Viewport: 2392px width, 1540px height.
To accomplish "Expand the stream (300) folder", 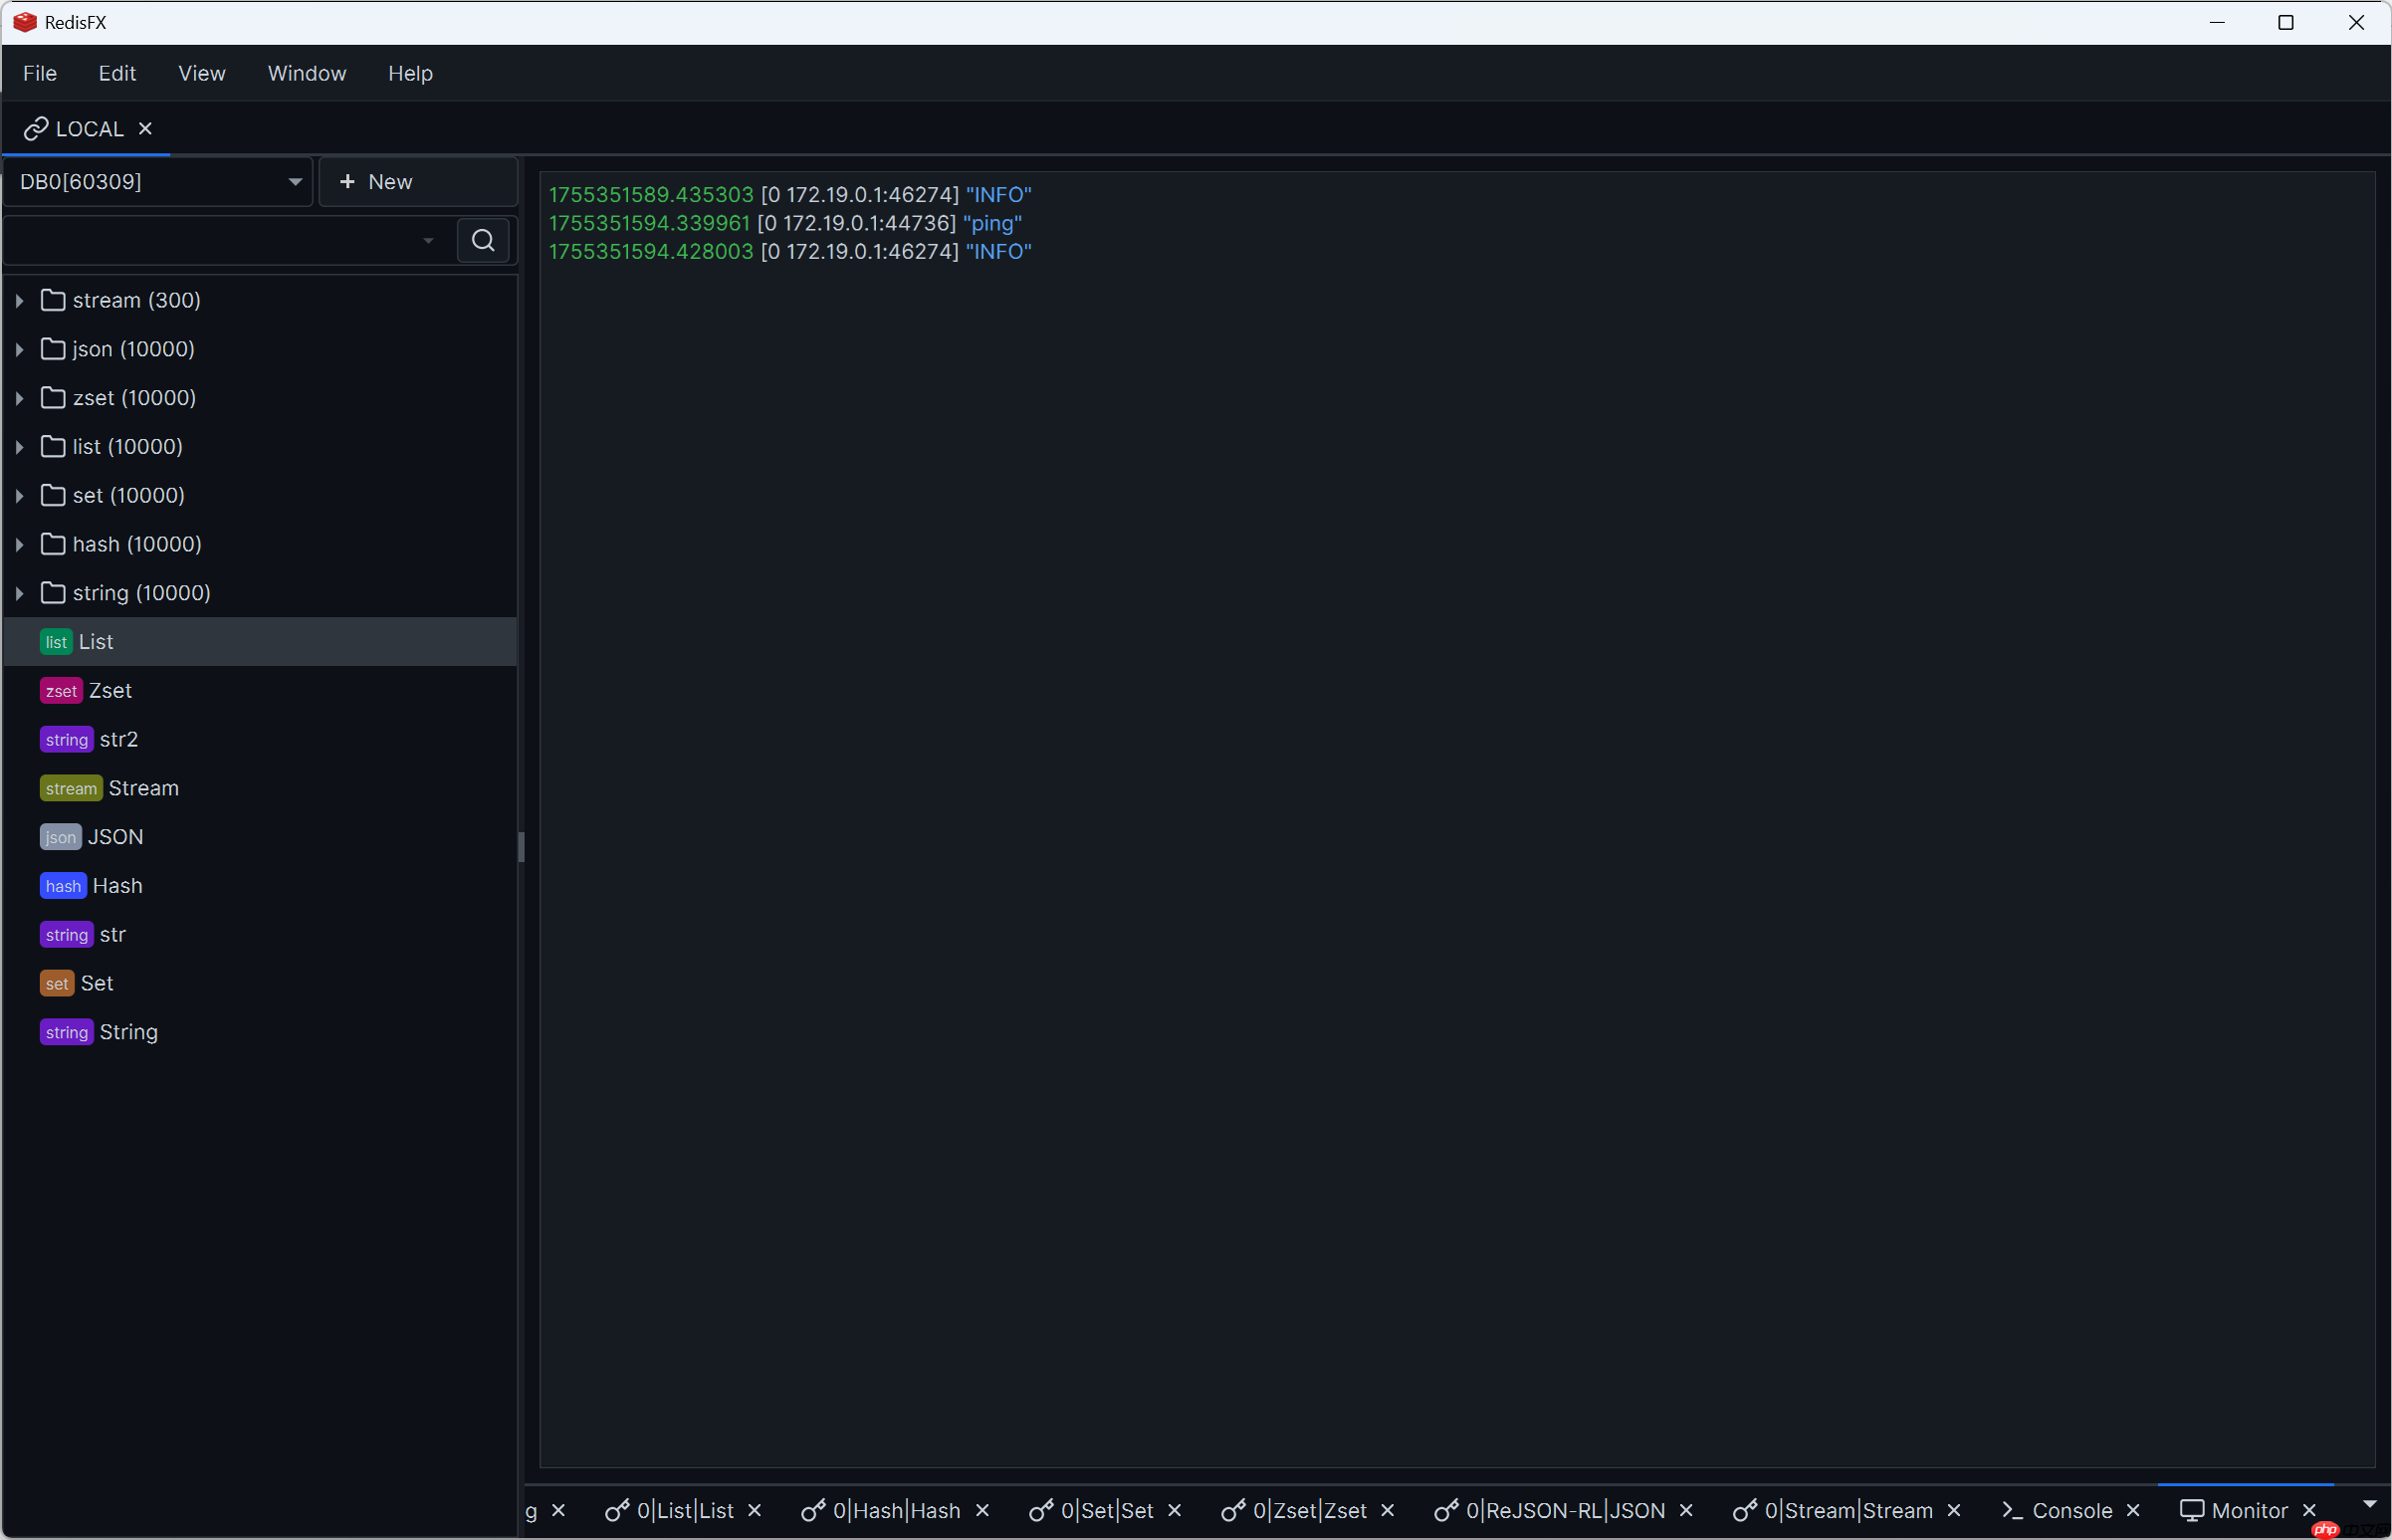I will click(18, 299).
